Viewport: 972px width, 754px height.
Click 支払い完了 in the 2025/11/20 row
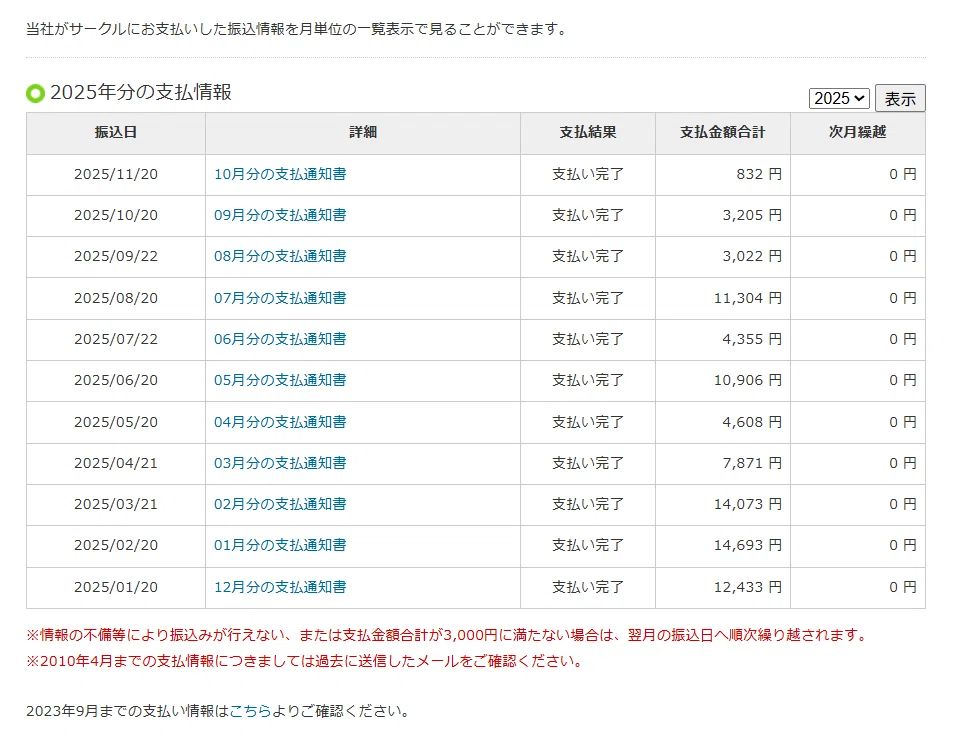[x=588, y=174]
